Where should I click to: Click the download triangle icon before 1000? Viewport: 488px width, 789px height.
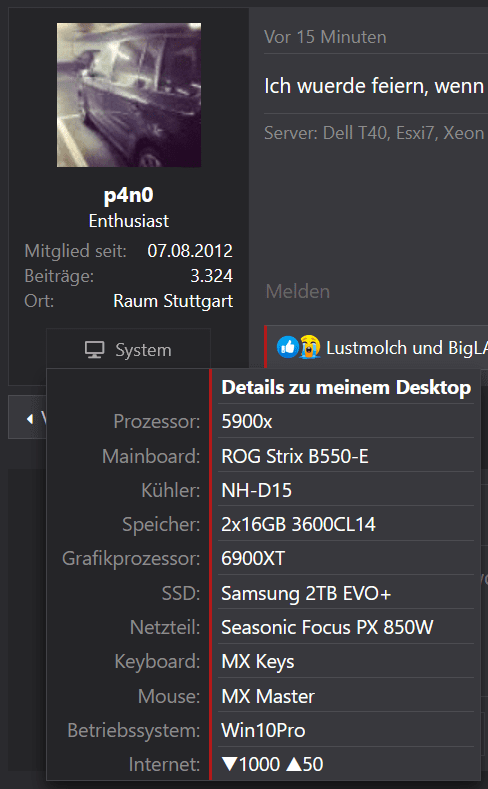pos(229,764)
